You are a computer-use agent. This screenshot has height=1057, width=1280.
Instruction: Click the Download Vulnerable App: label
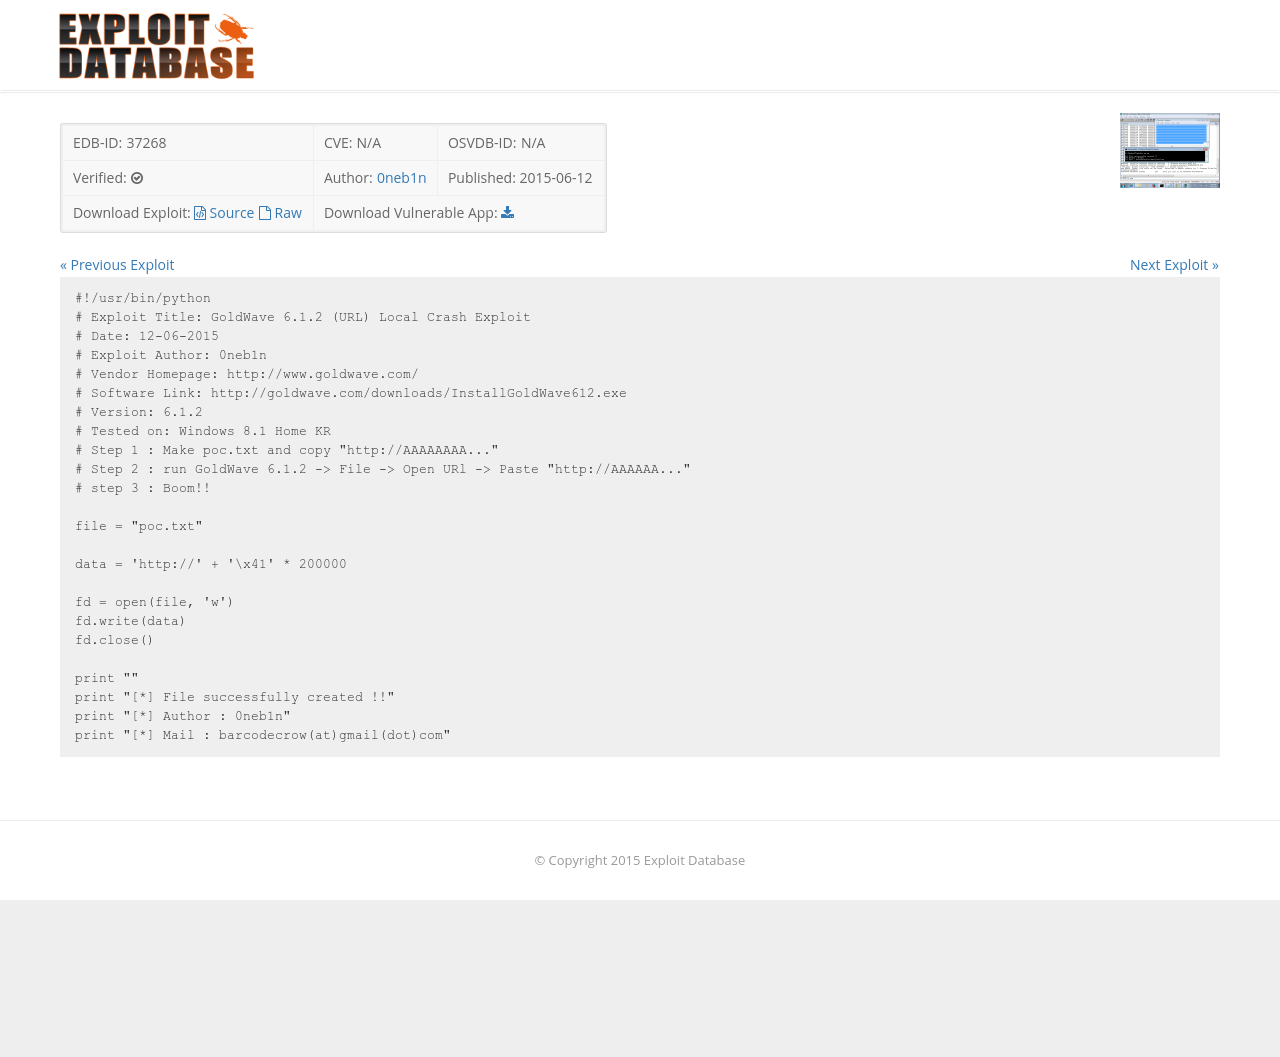click(410, 213)
